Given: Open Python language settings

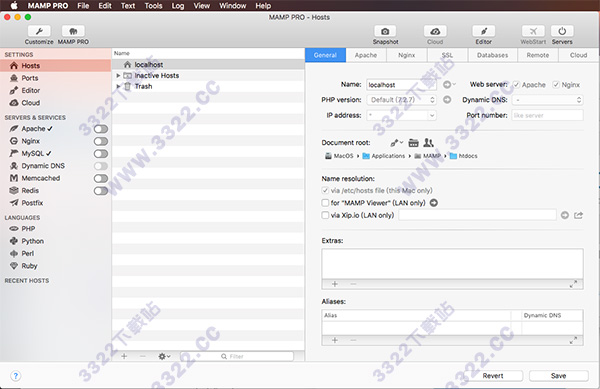Looking at the screenshot, I should click(x=32, y=241).
